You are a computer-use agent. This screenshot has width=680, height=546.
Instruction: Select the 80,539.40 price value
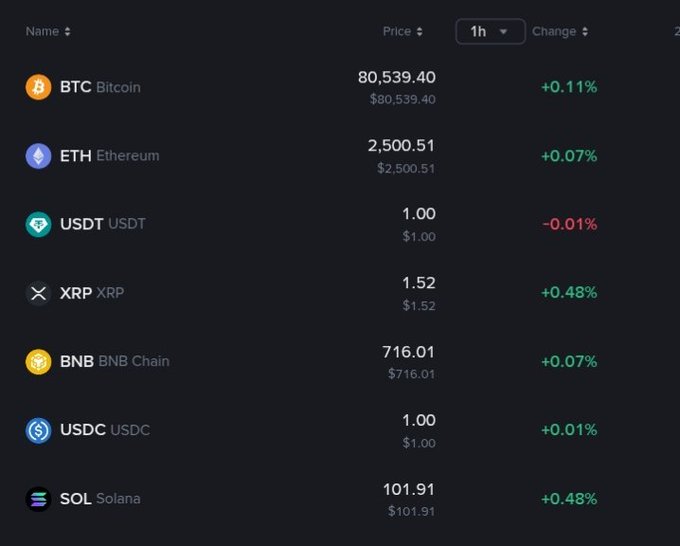pos(397,77)
